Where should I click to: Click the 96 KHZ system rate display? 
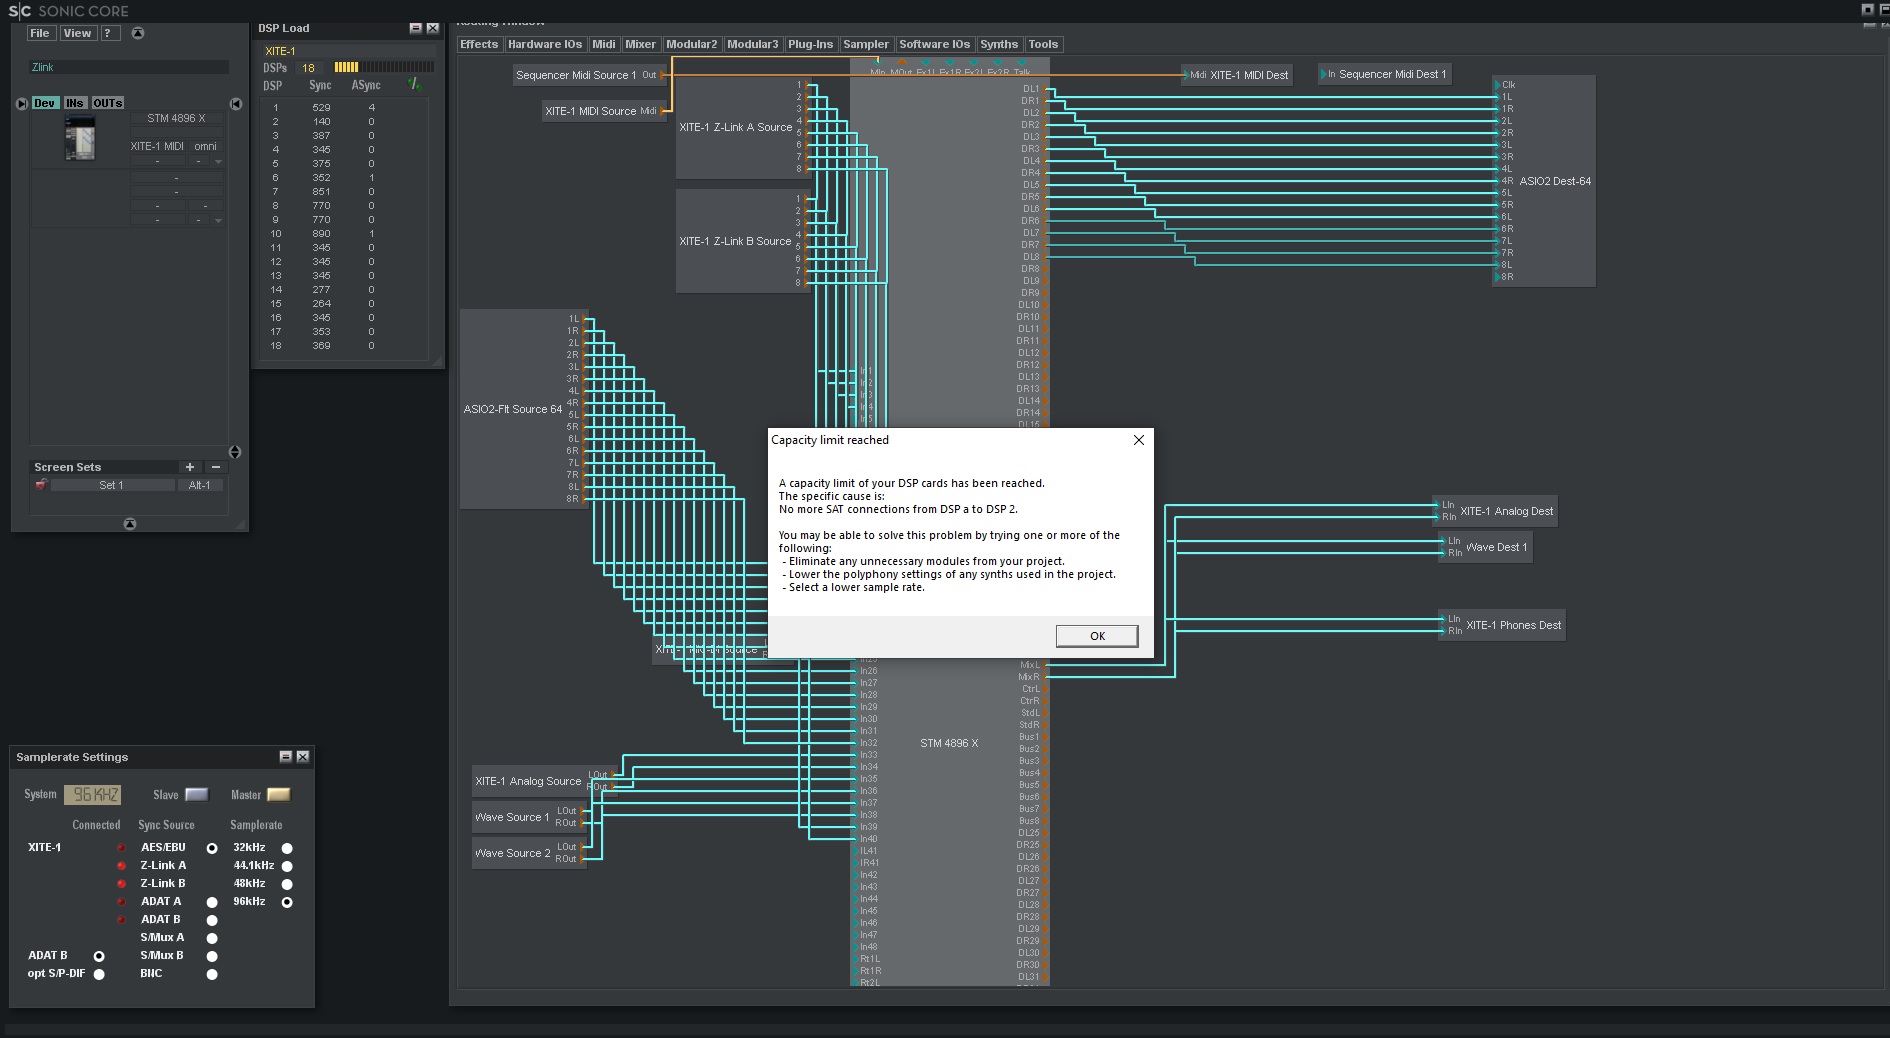click(x=92, y=795)
